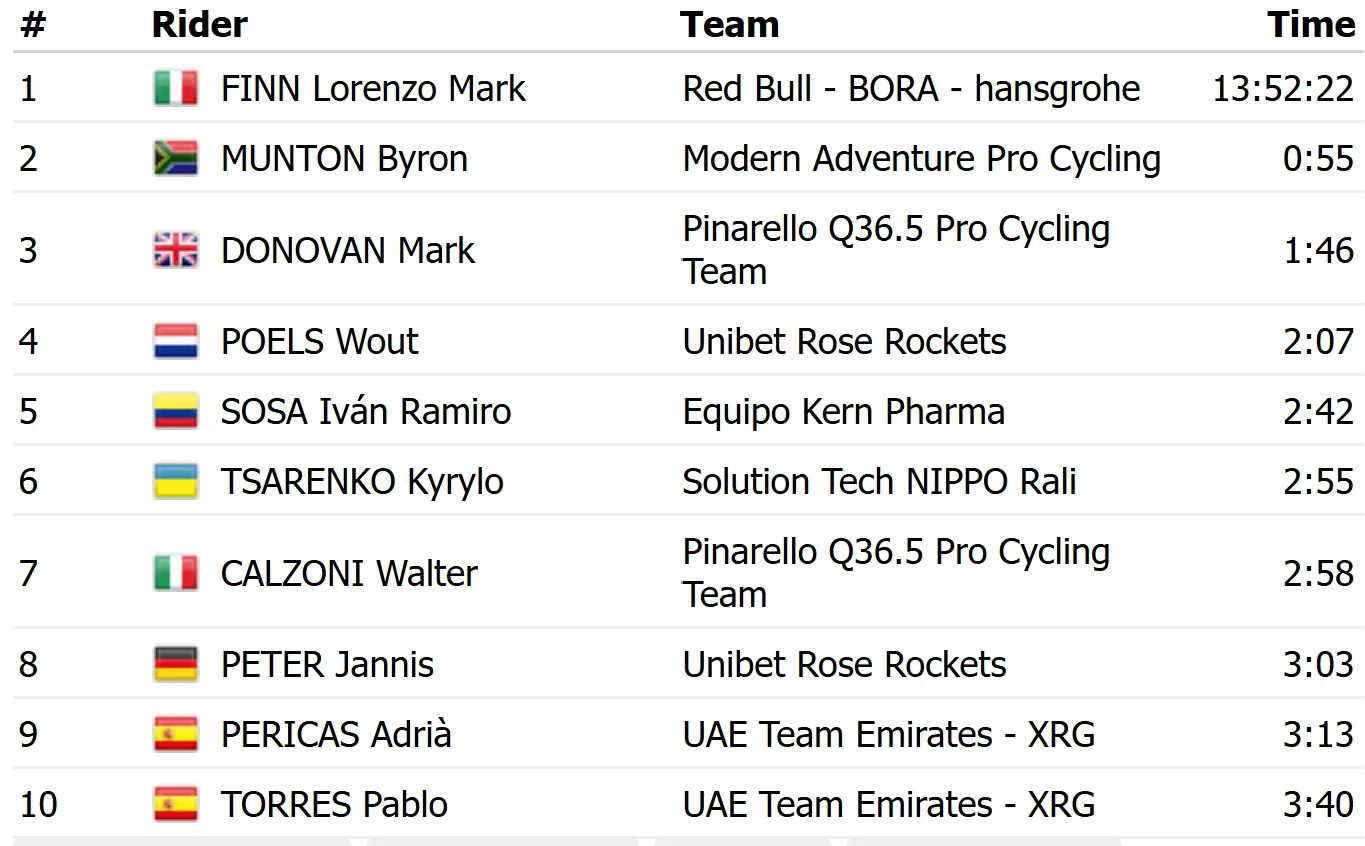This screenshot has width=1365, height=846.
Task: Click the Spanish flag beside PERICAS Adrià
Action: (x=176, y=734)
